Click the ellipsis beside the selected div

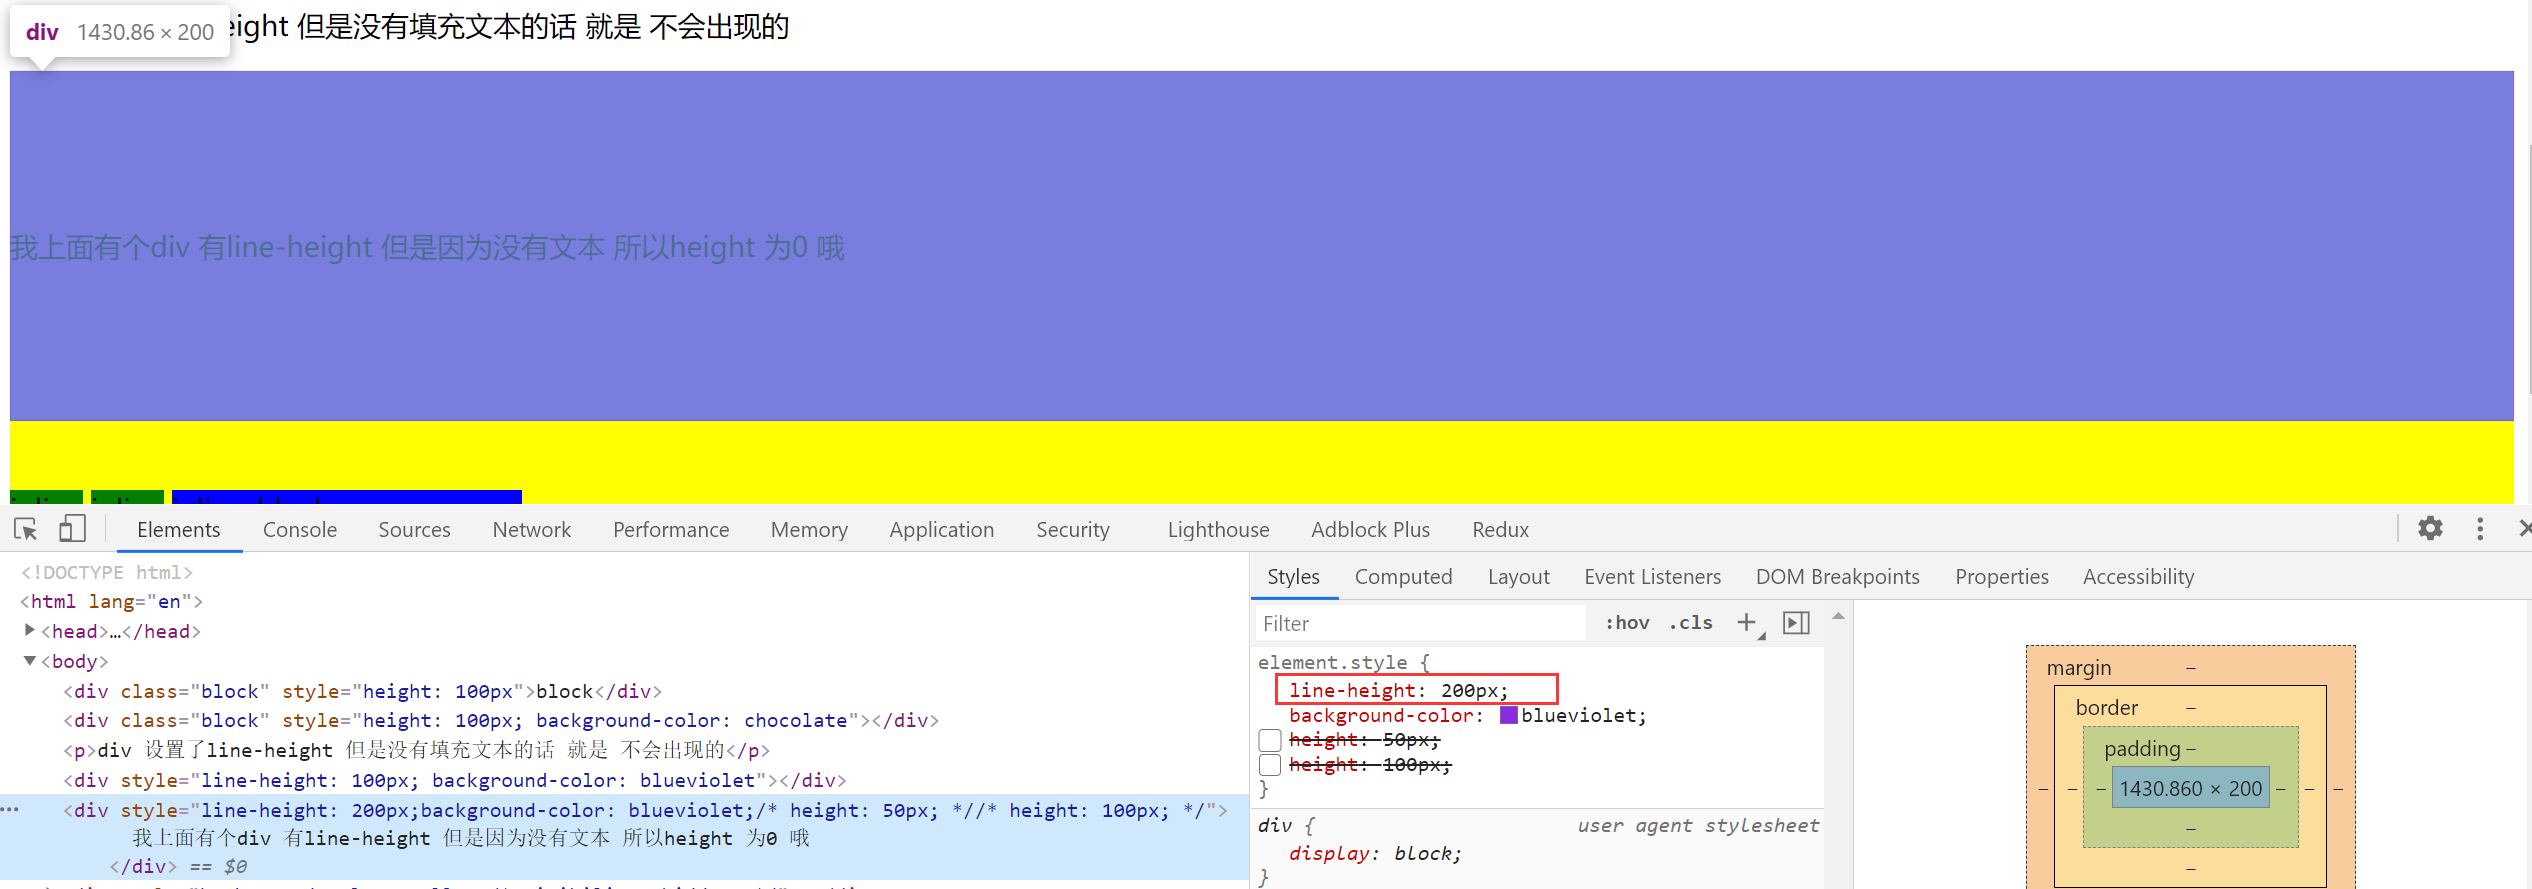click(x=10, y=809)
